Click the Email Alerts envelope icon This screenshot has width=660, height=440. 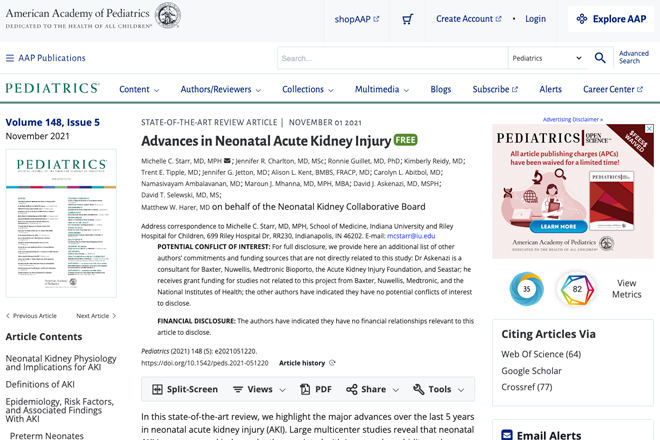coord(507,435)
